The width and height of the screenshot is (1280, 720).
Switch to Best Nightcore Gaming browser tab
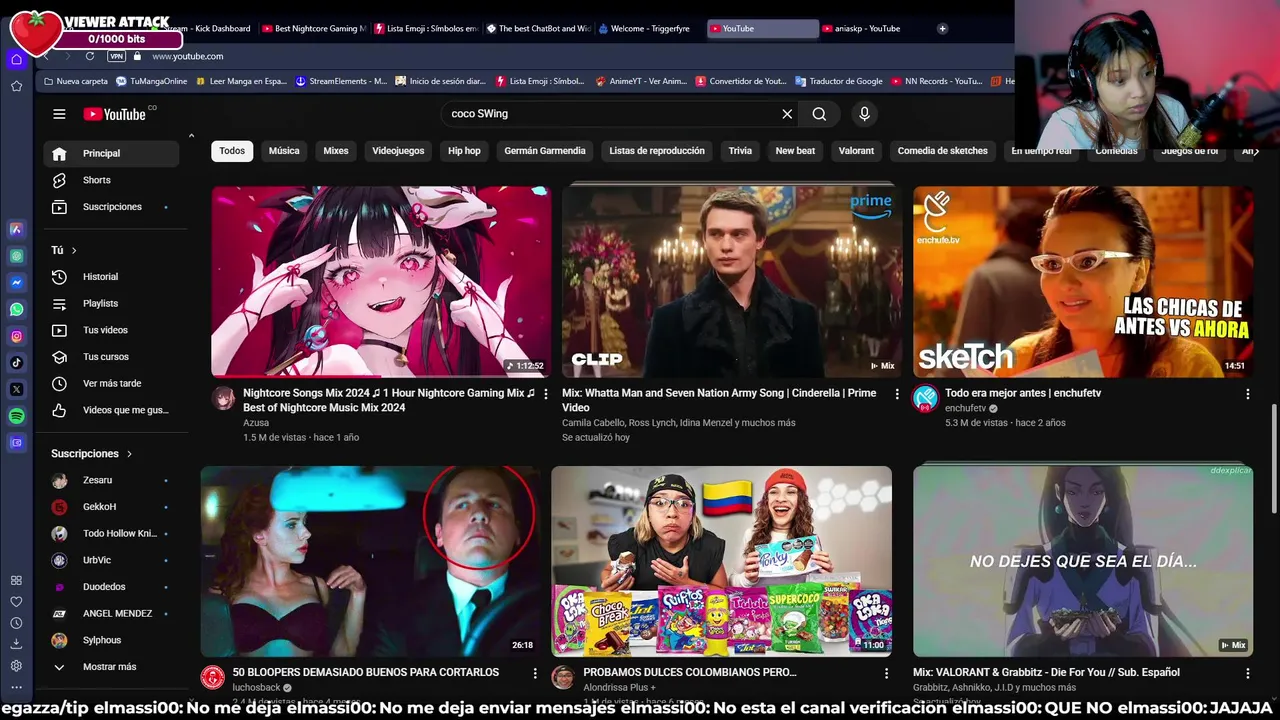point(314,28)
